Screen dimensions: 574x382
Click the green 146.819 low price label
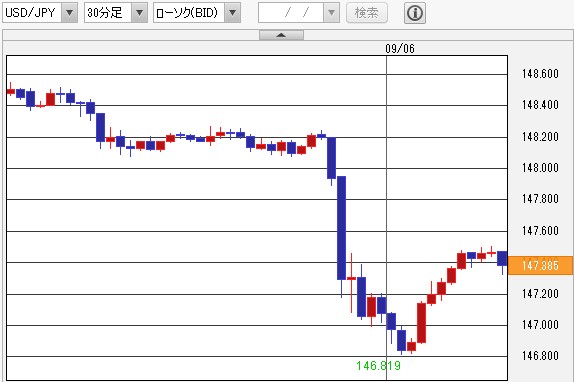pyautogui.click(x=379, y=365)
